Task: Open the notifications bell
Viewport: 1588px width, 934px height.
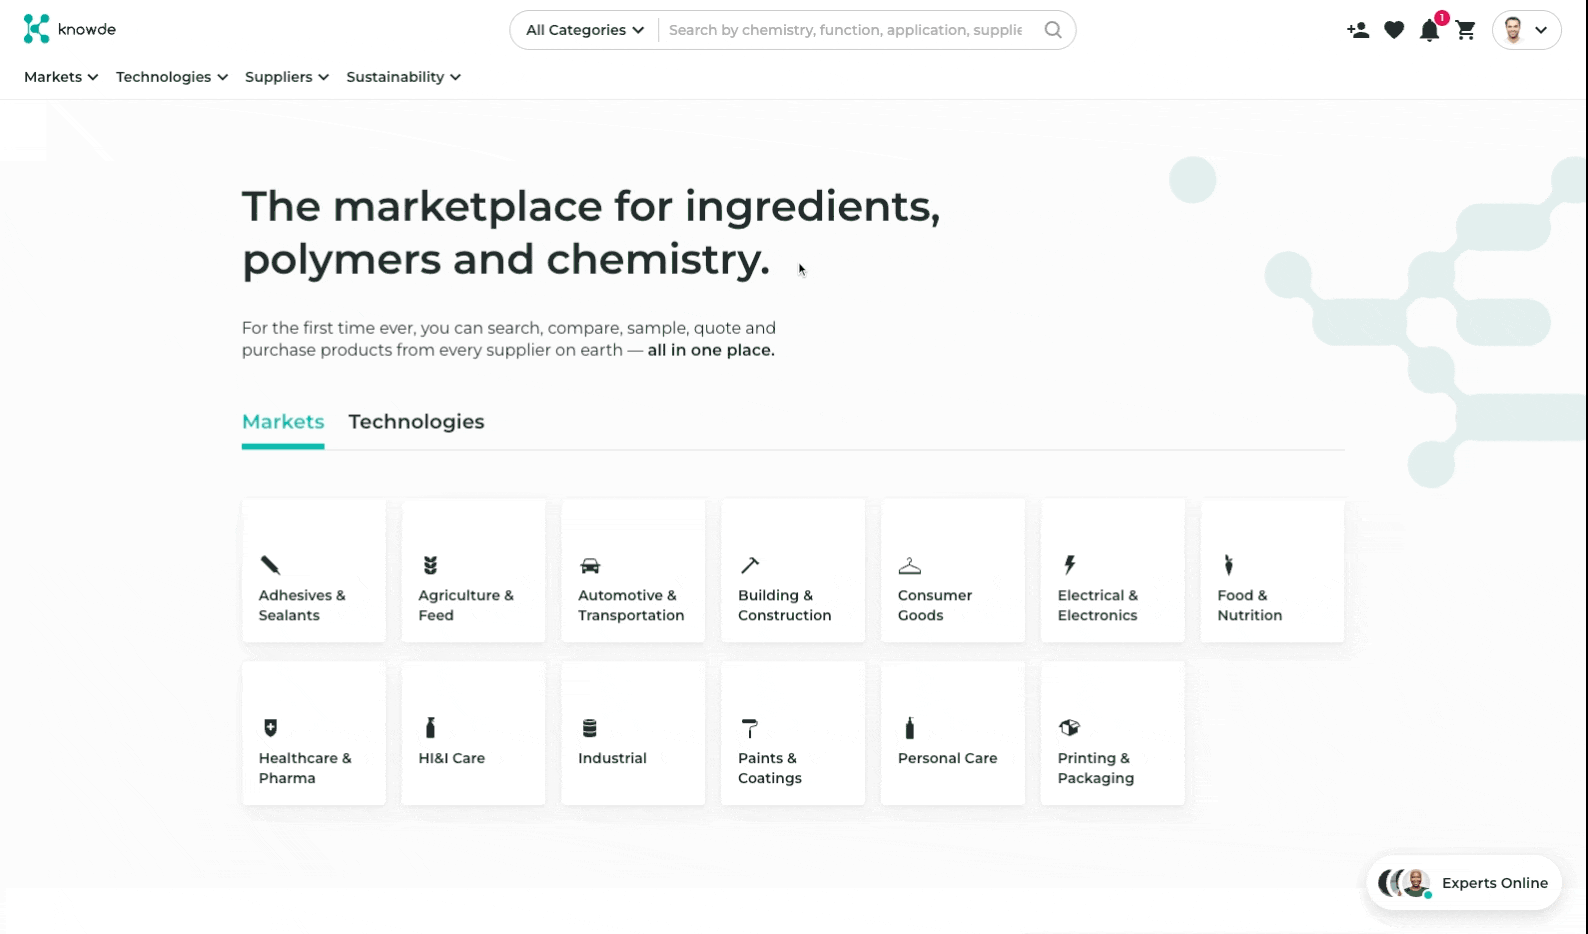Action: [1430, 31]
